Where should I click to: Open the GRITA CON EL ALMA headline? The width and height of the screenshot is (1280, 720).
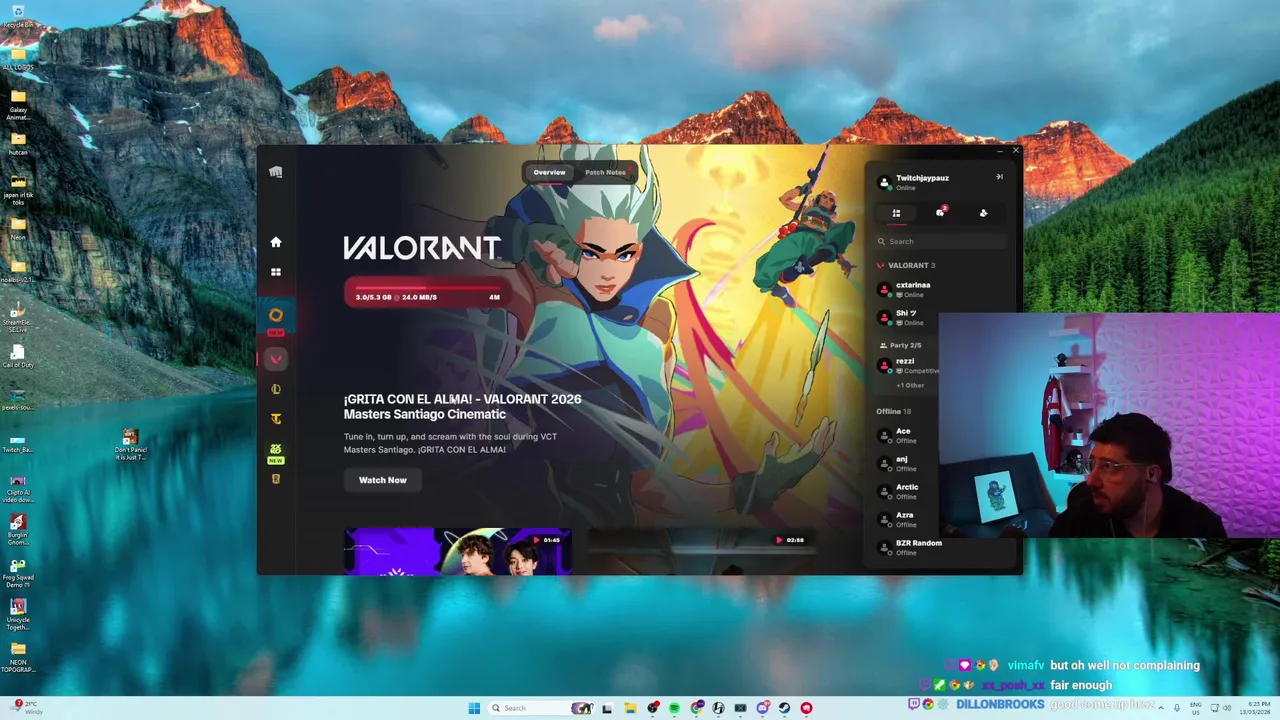462,406
